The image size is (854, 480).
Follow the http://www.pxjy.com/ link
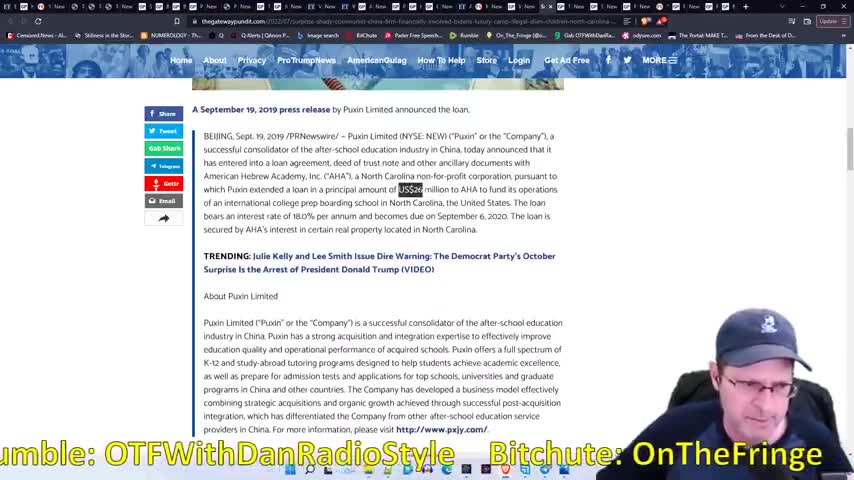[x=441, y=429]
